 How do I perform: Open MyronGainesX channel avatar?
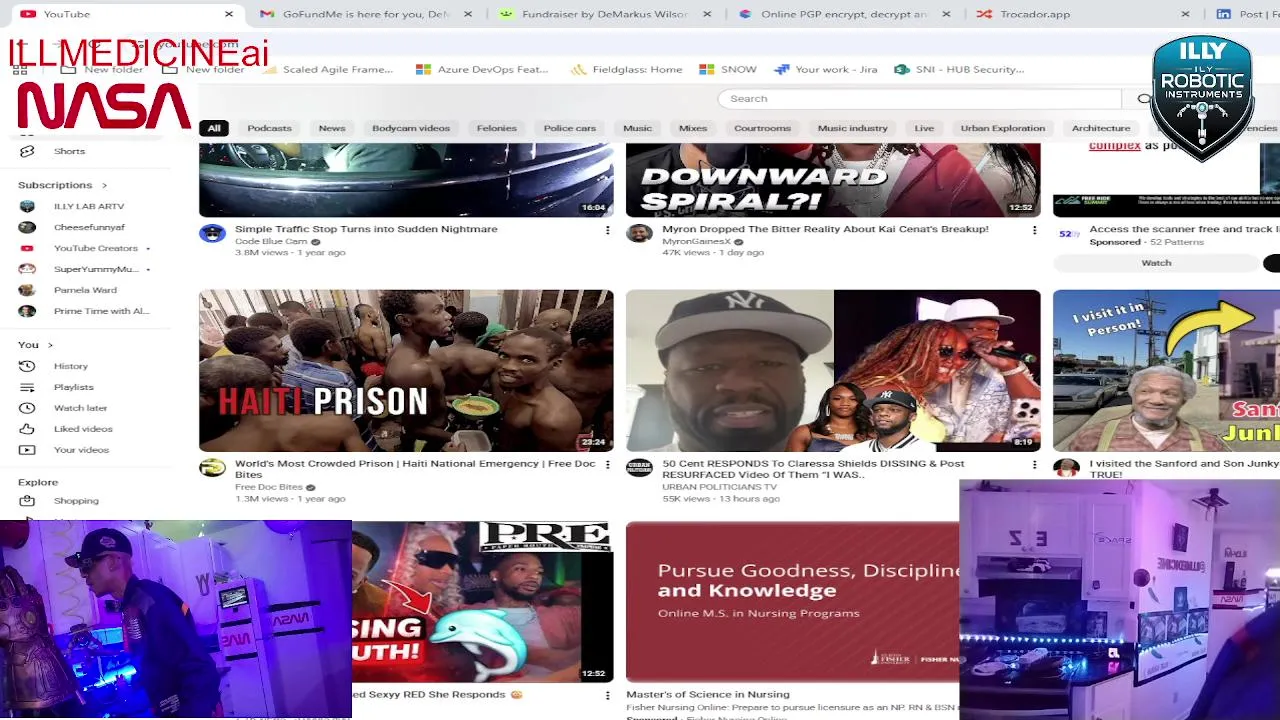pos(639,233)
